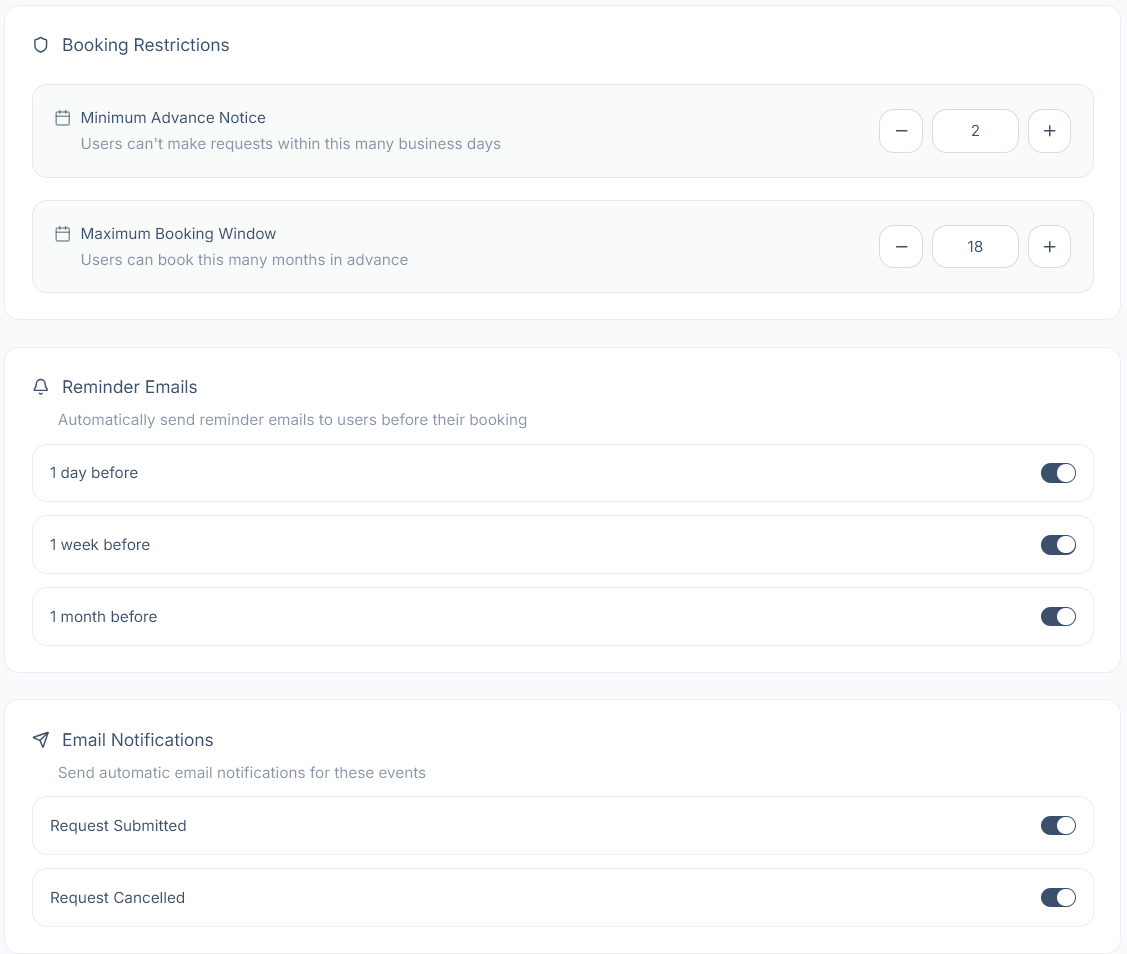The width and height of the screenshot is (1127, 954).
Task: Click the "Request Submitted" label
Action: (118, 825)
